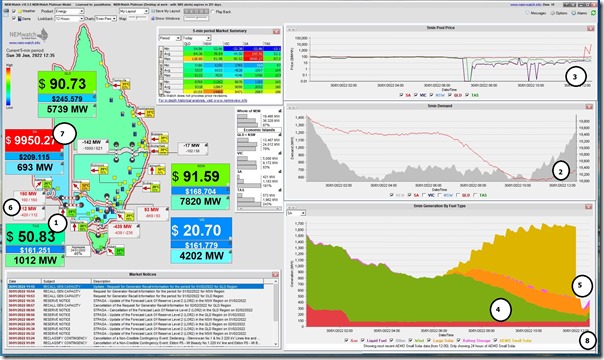Close the 5min Demand chart
The image size is (604, 360).
(589, 107)
